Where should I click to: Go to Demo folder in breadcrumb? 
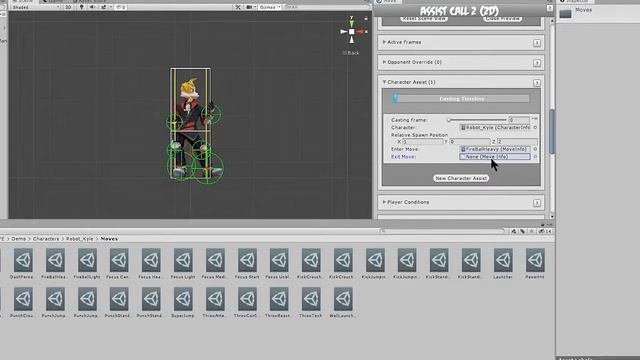coord(18,239)
